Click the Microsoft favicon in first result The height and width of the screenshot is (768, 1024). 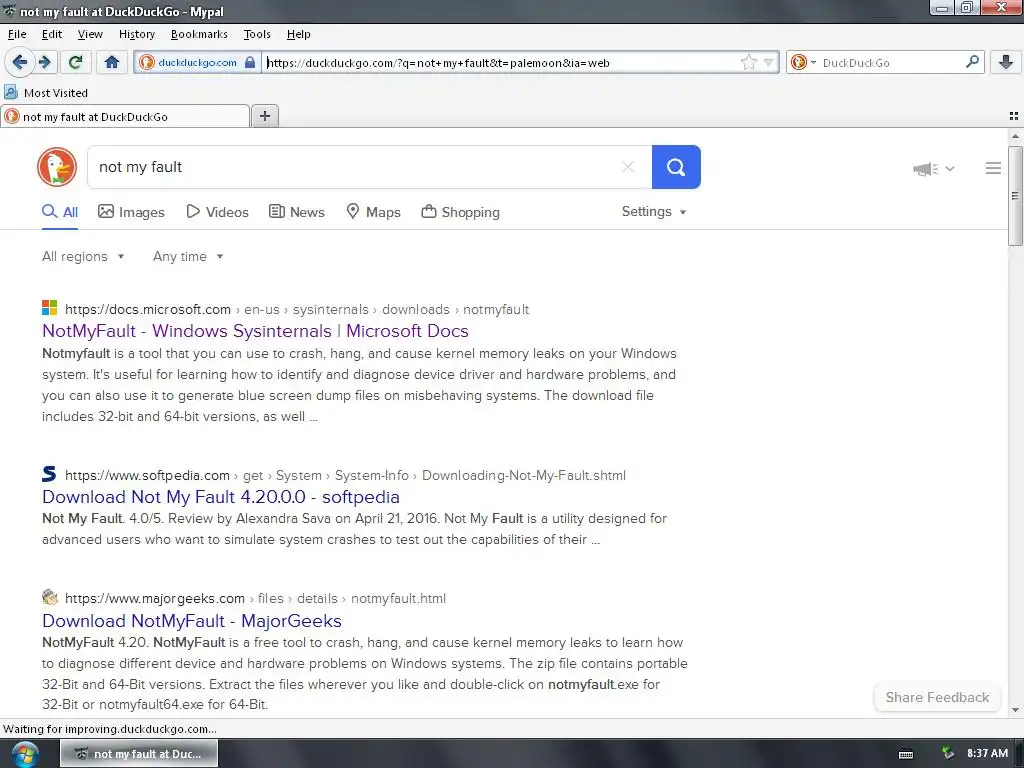pos(50,308)
